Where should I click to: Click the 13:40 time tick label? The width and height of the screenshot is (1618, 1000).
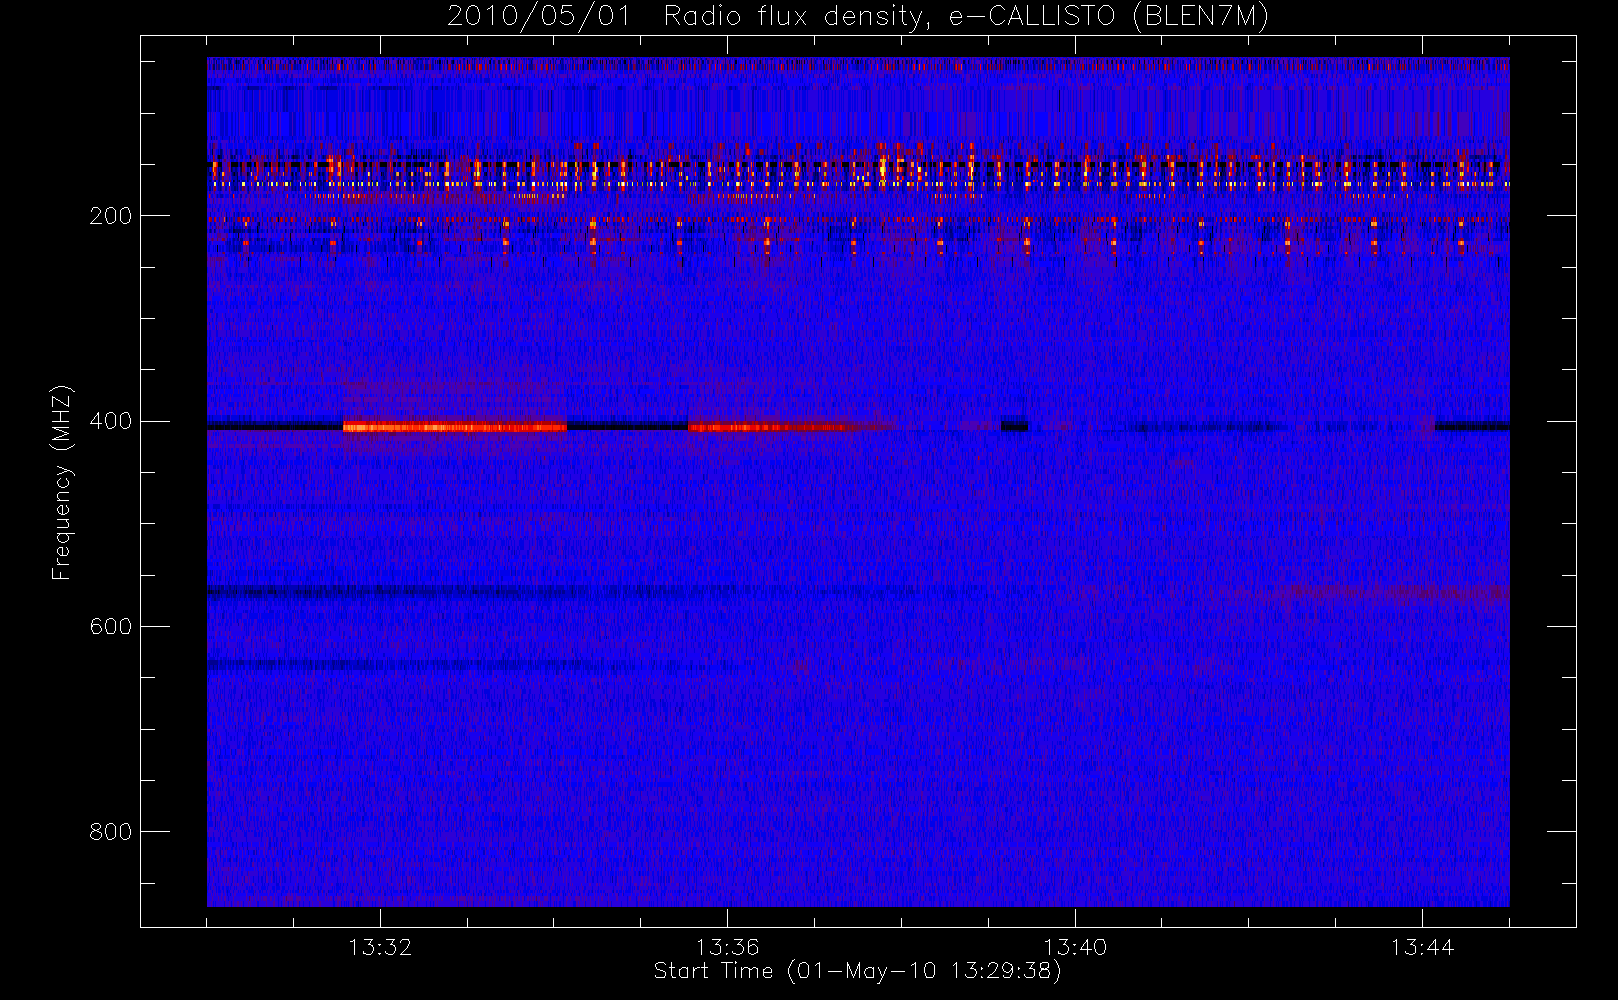[1075, 947]
